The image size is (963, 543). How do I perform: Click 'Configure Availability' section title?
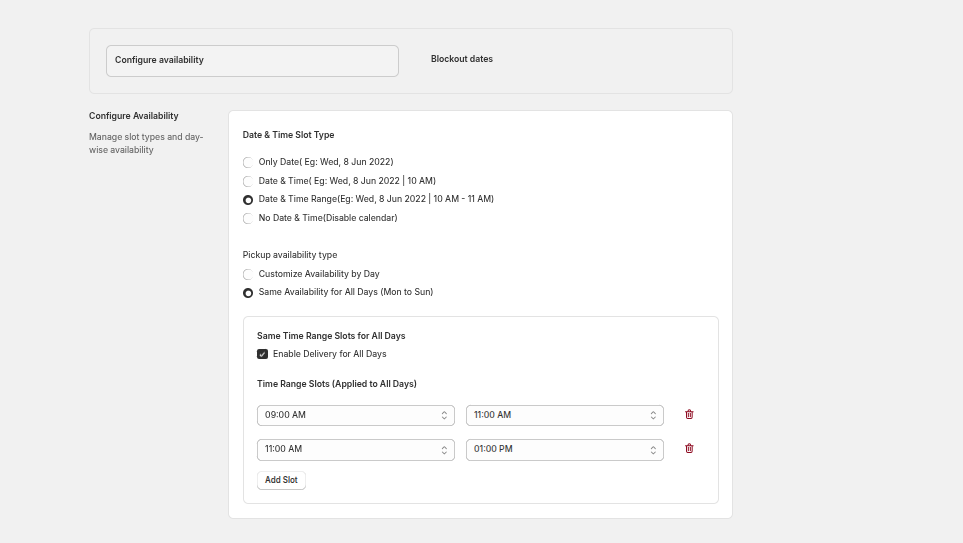tap(134, 115)
